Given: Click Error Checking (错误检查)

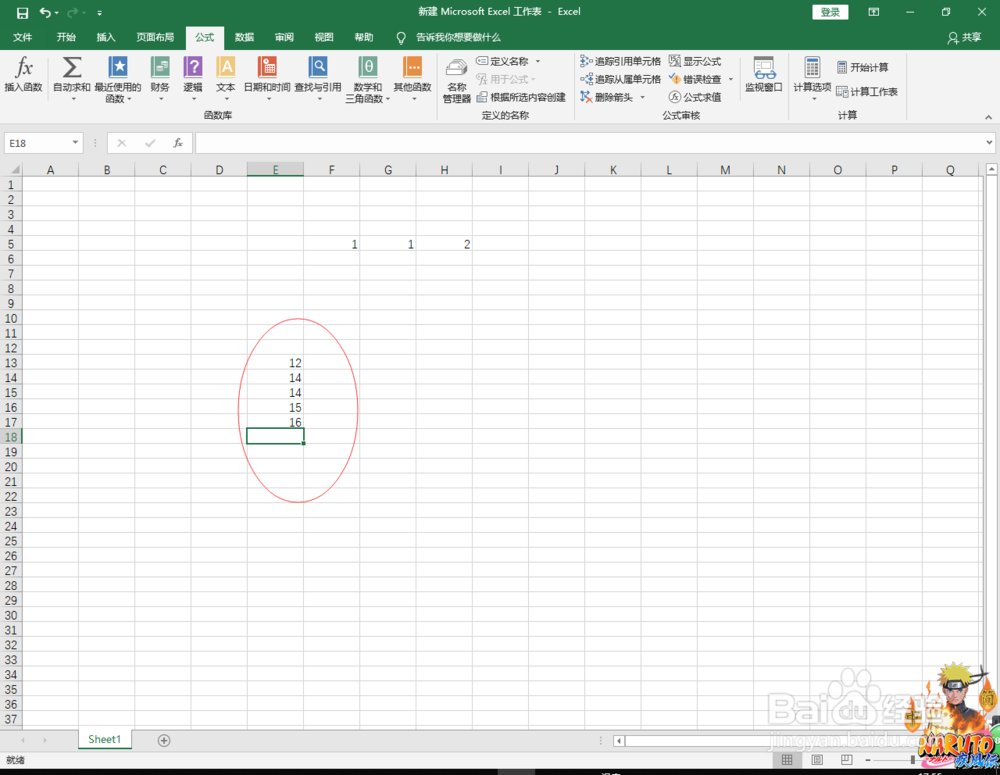Looking at the screenshot, I should click(x=695, y=79).
